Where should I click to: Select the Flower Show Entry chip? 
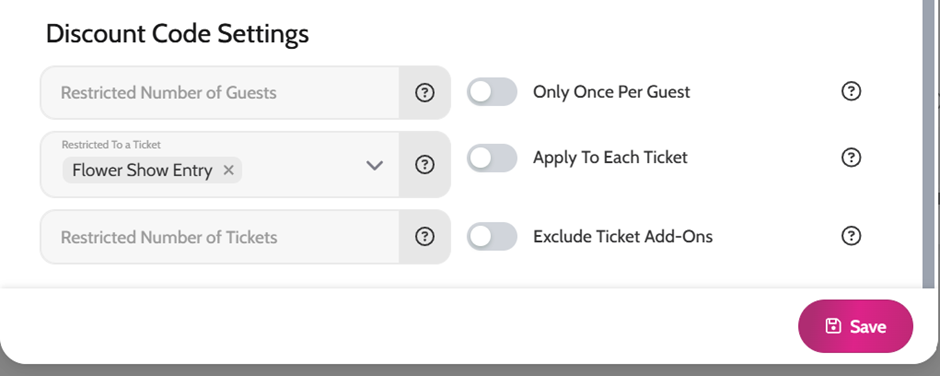142,170
